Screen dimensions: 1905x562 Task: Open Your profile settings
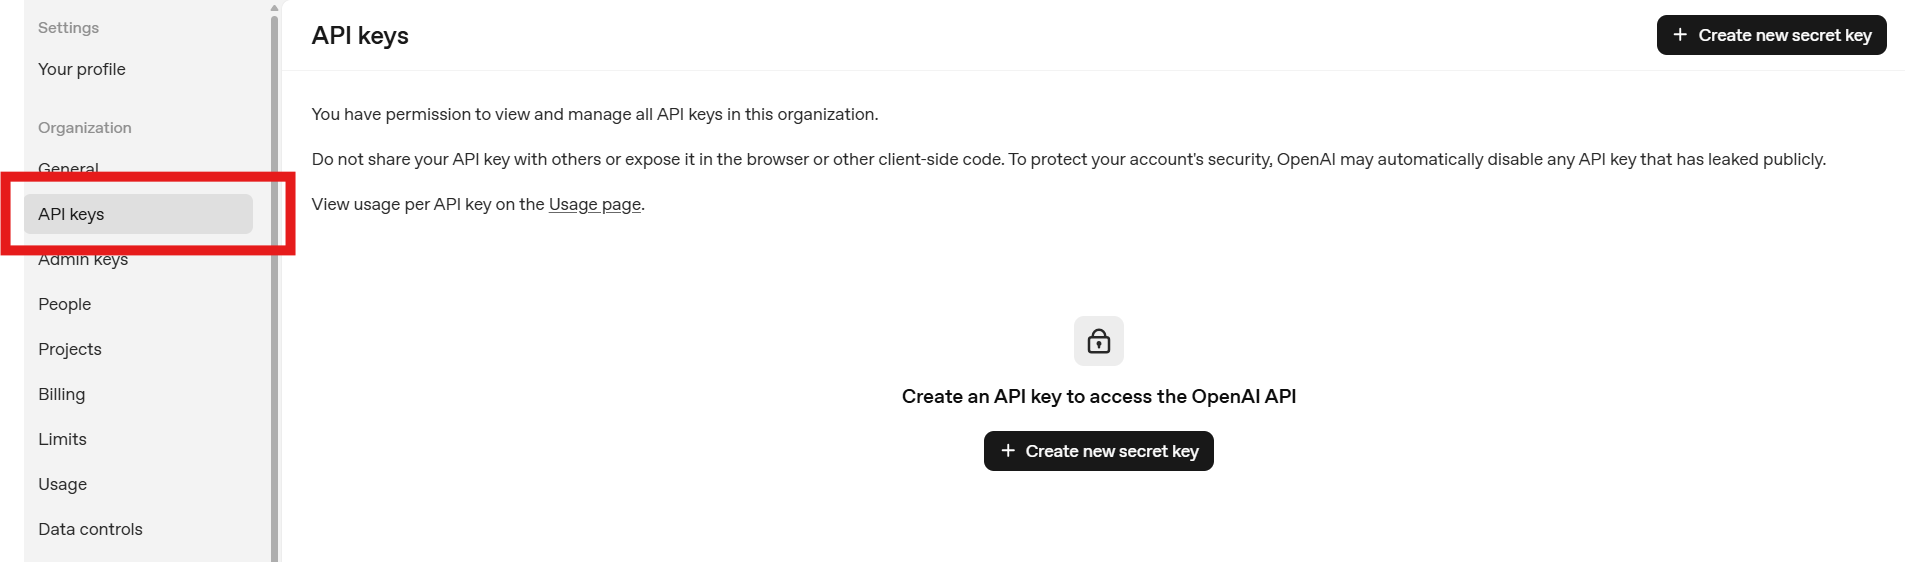click(82, 69)
